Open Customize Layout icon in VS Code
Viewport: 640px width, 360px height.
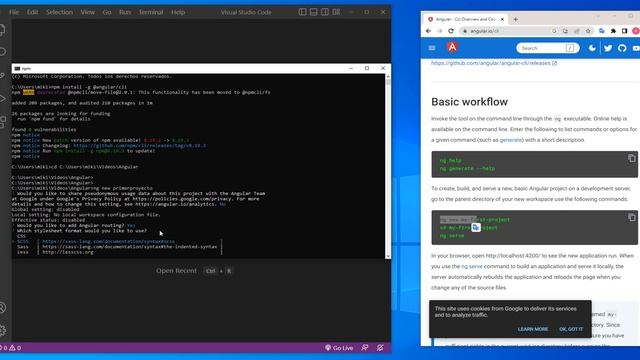[336, 12]
